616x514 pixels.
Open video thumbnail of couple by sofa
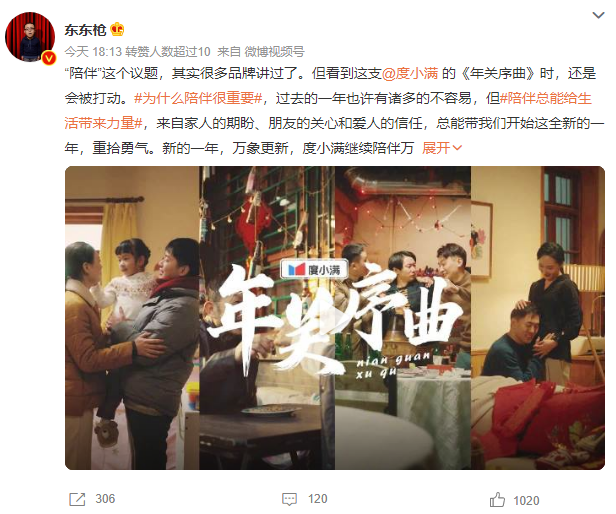pos(538,318)
